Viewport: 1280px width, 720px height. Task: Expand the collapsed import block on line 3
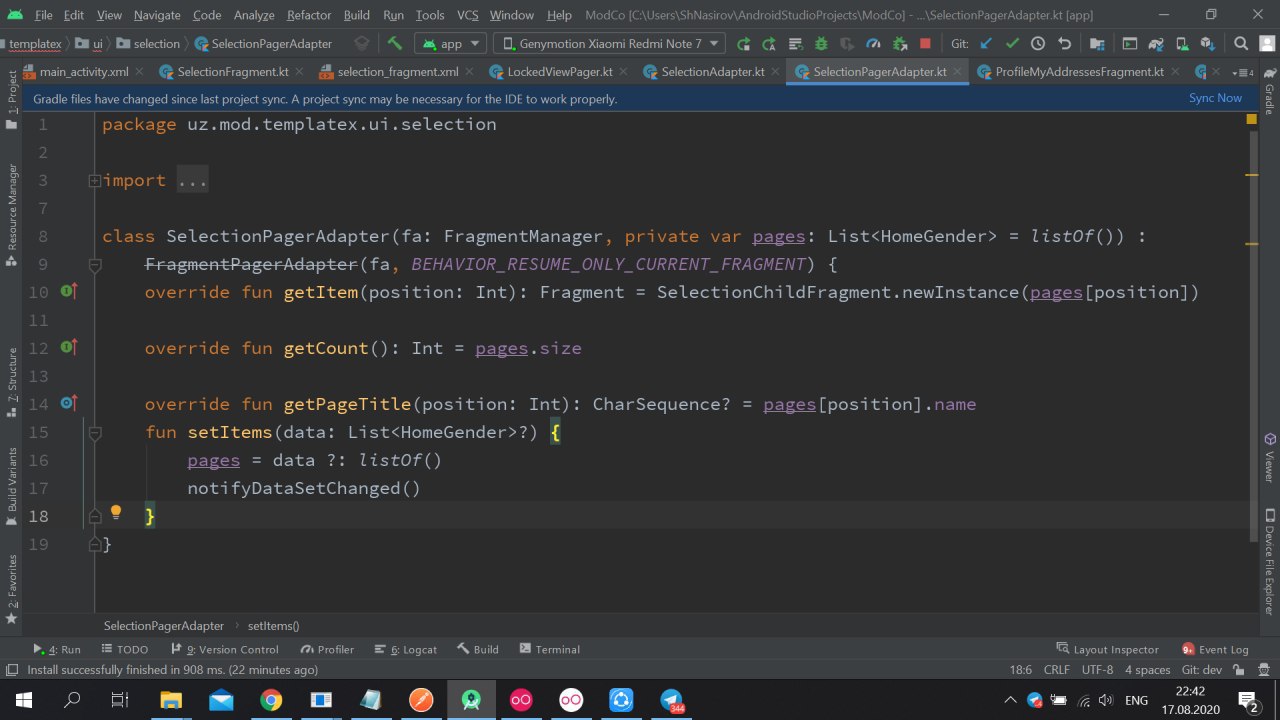94,181
